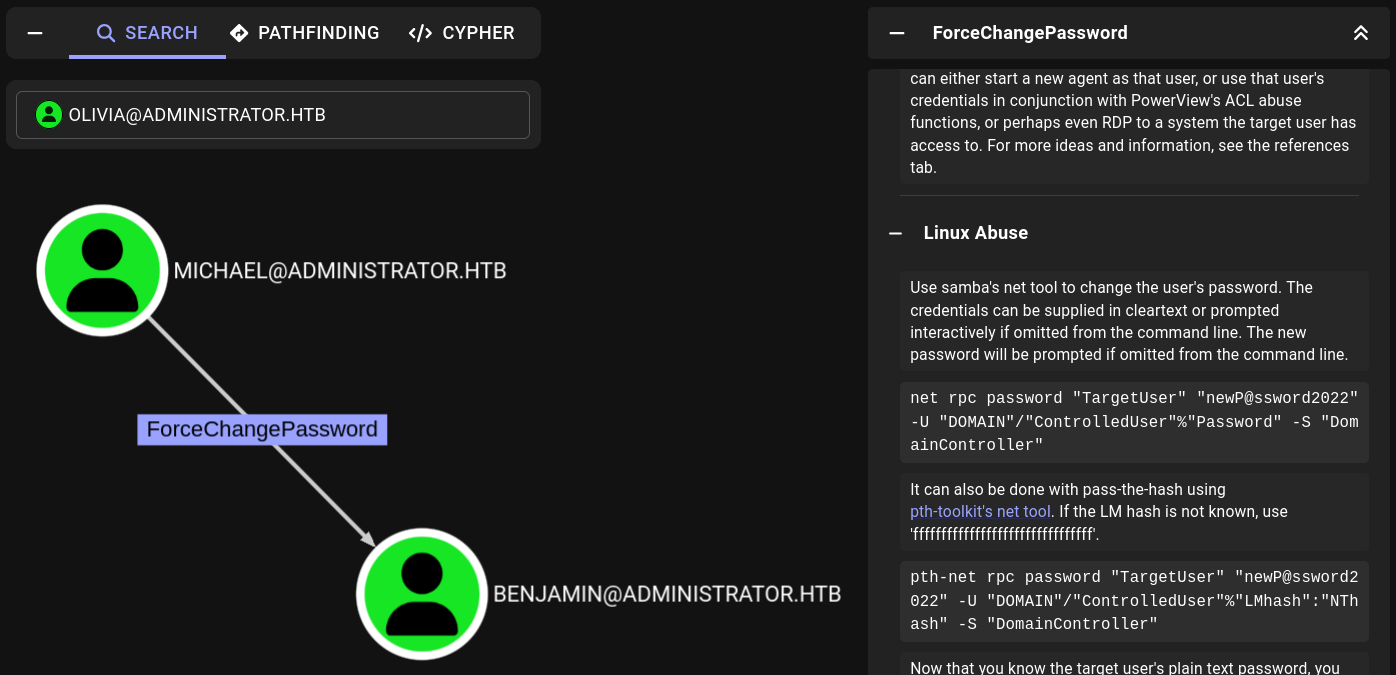This screenshot has width=1396, height=675.
Task: Collapse the Linux Abuse section
Action: pyautogui.click(x=897, y=233)
